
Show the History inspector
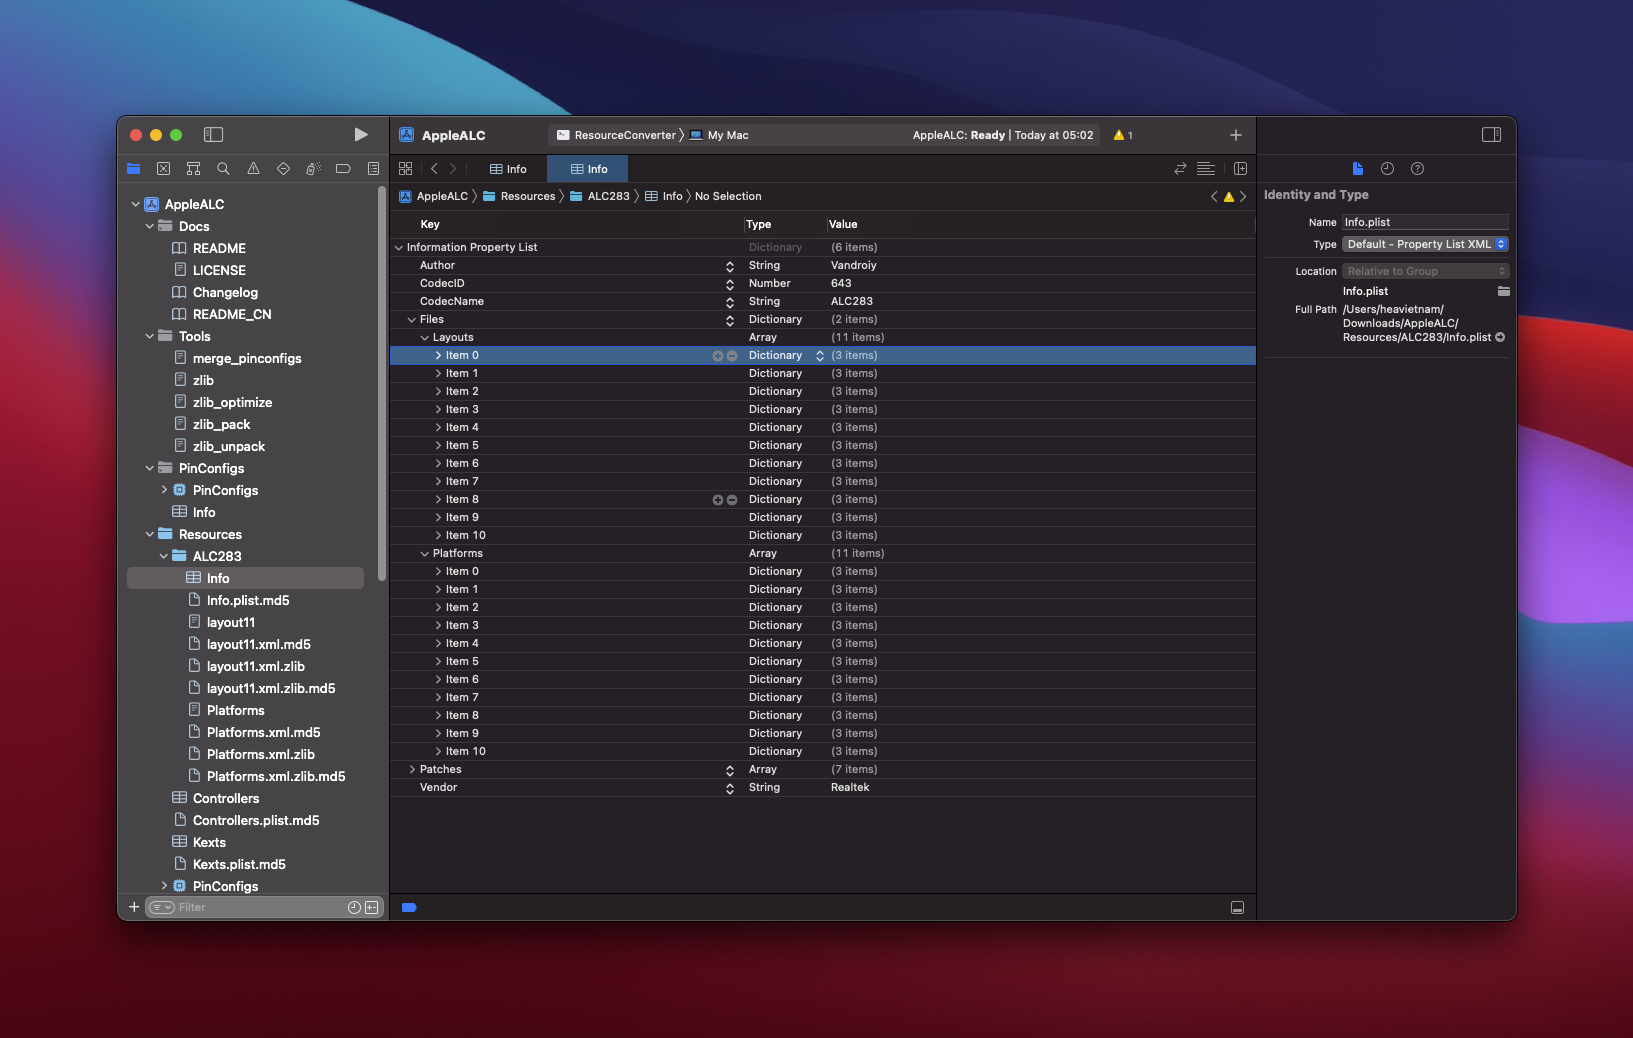click(1387, 169)
